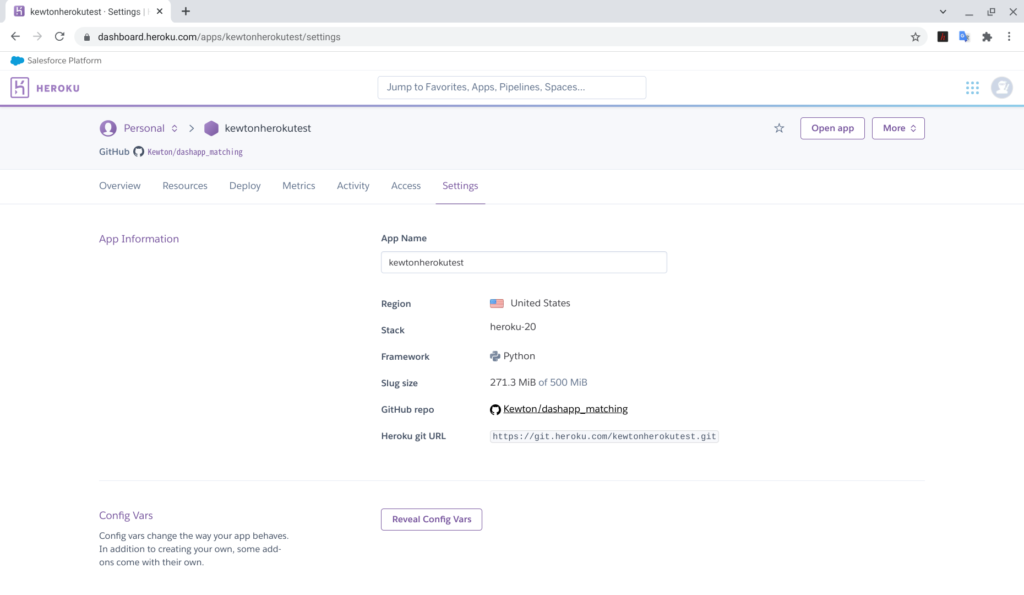Click the Python framework icon
1024x595 pixels.
(495, 356)
